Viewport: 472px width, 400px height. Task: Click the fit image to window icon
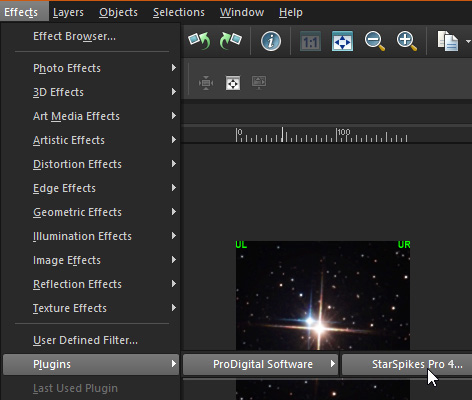(342, 42)
